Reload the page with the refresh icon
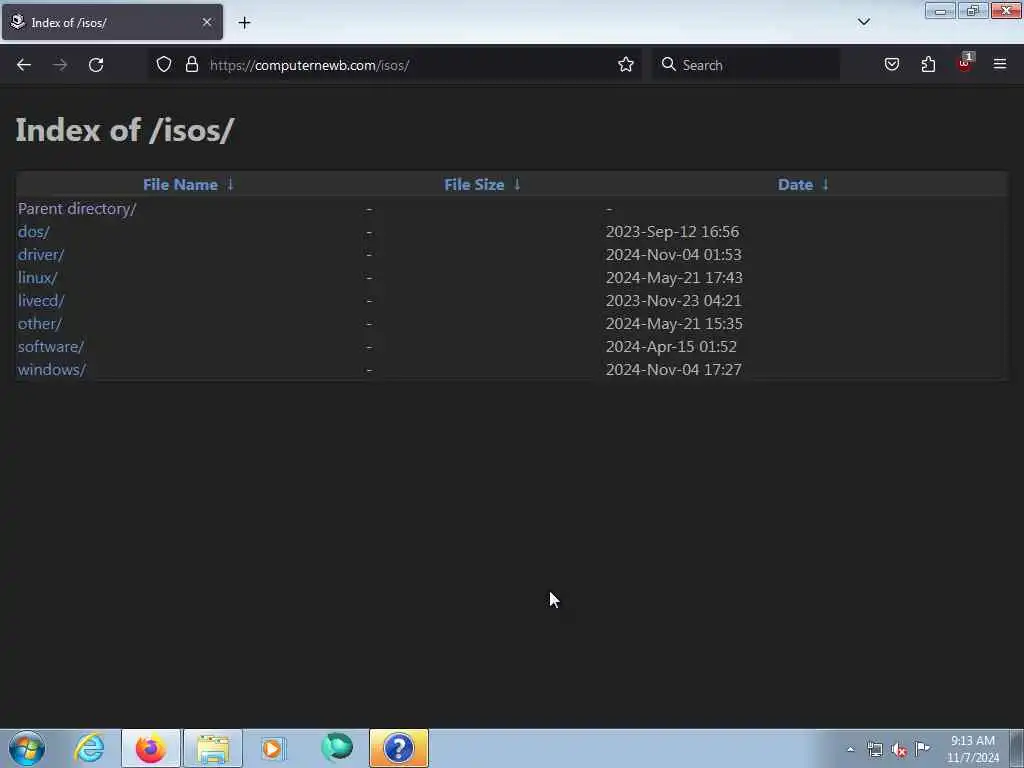Viewport: 1024px width, 768px height. 96,65
